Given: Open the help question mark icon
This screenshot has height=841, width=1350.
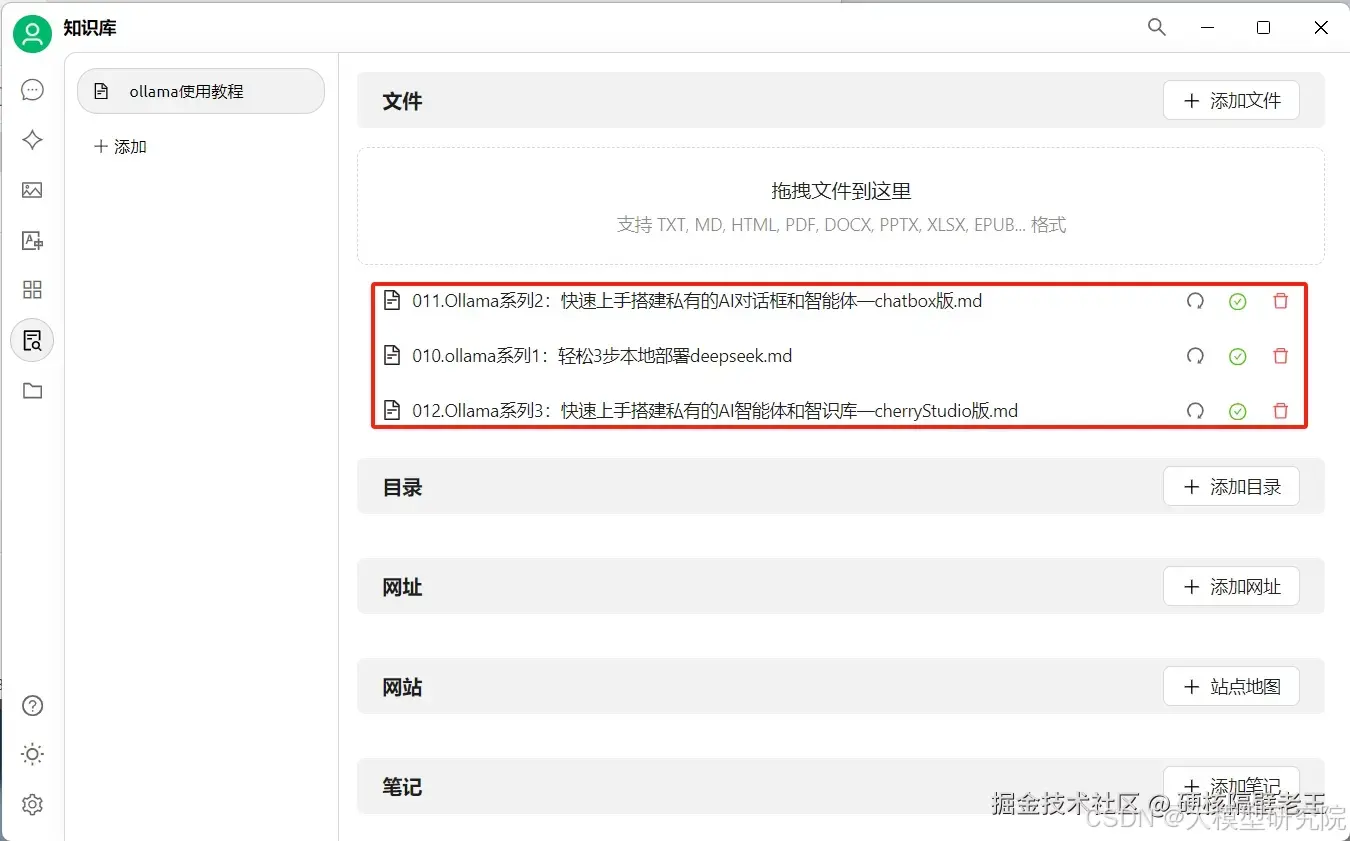Looking at the screenshot, I should pyautogui.click(x=32, y=706).
